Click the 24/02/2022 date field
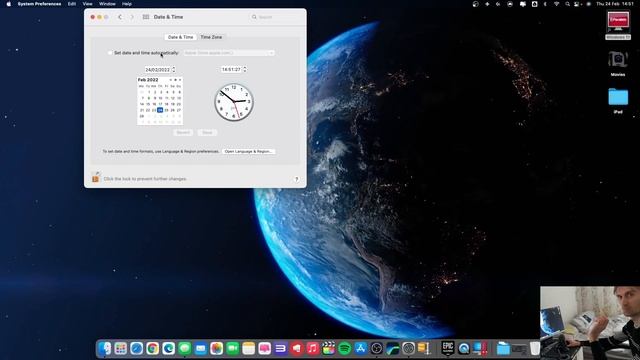 tap(158, 69)
